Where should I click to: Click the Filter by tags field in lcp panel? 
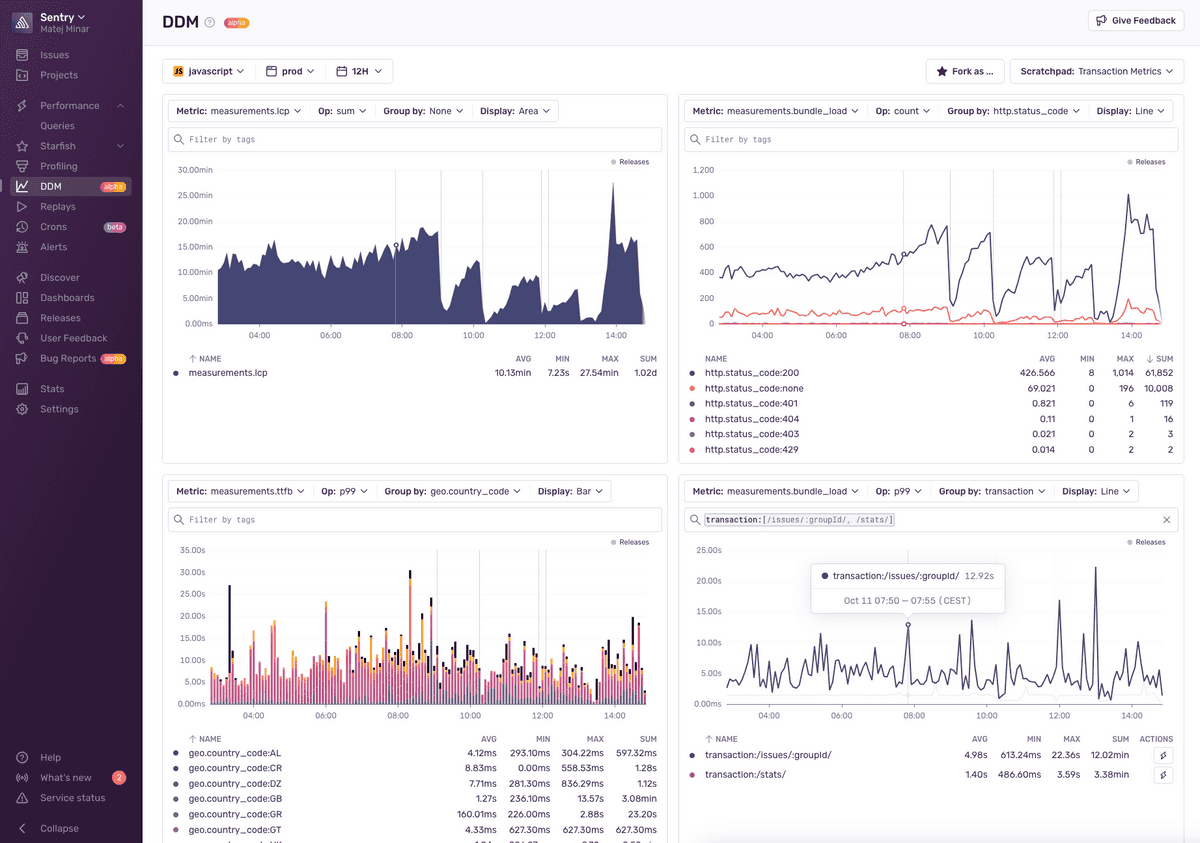pos(415,140)
